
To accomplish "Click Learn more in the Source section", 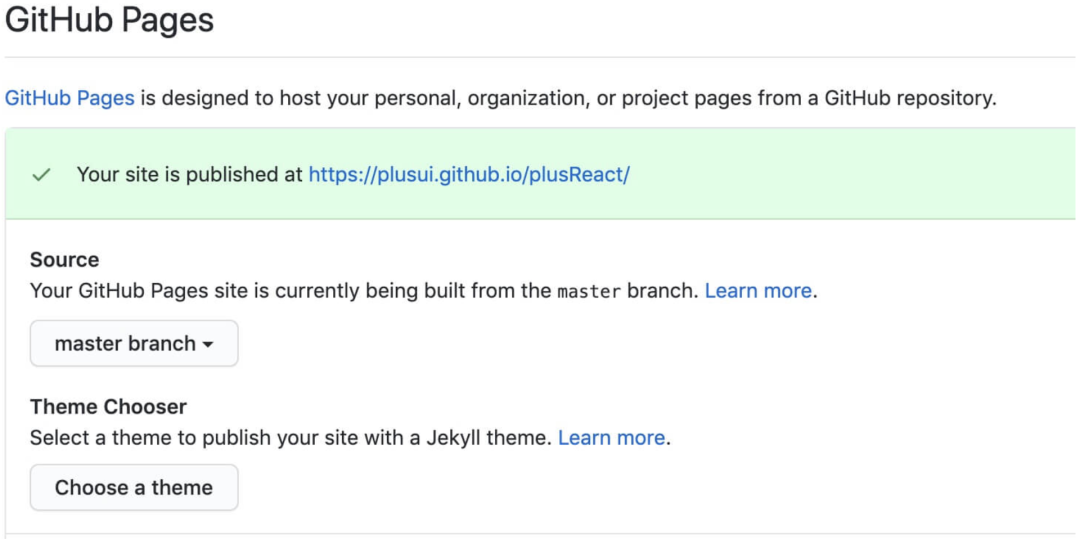I will (758, 291).
